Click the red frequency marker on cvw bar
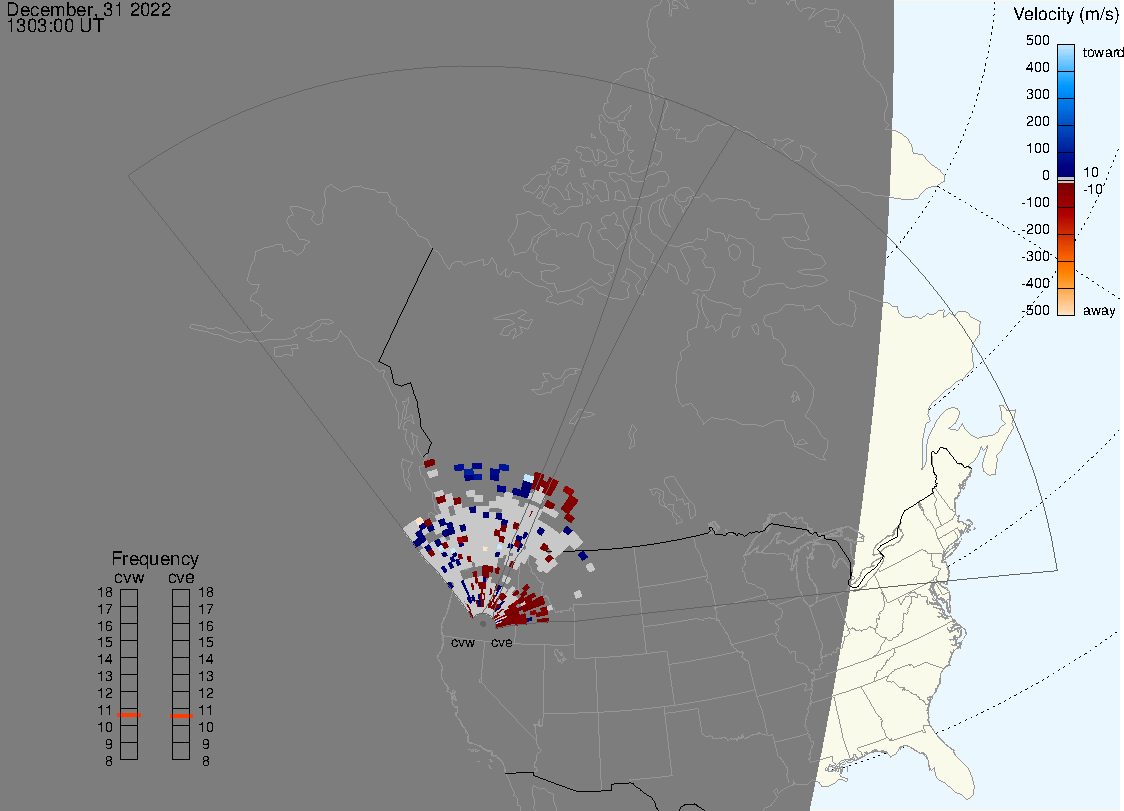The height and width of the screenshot is (811, 1124). pyautogui.click(x=129, y=715)
